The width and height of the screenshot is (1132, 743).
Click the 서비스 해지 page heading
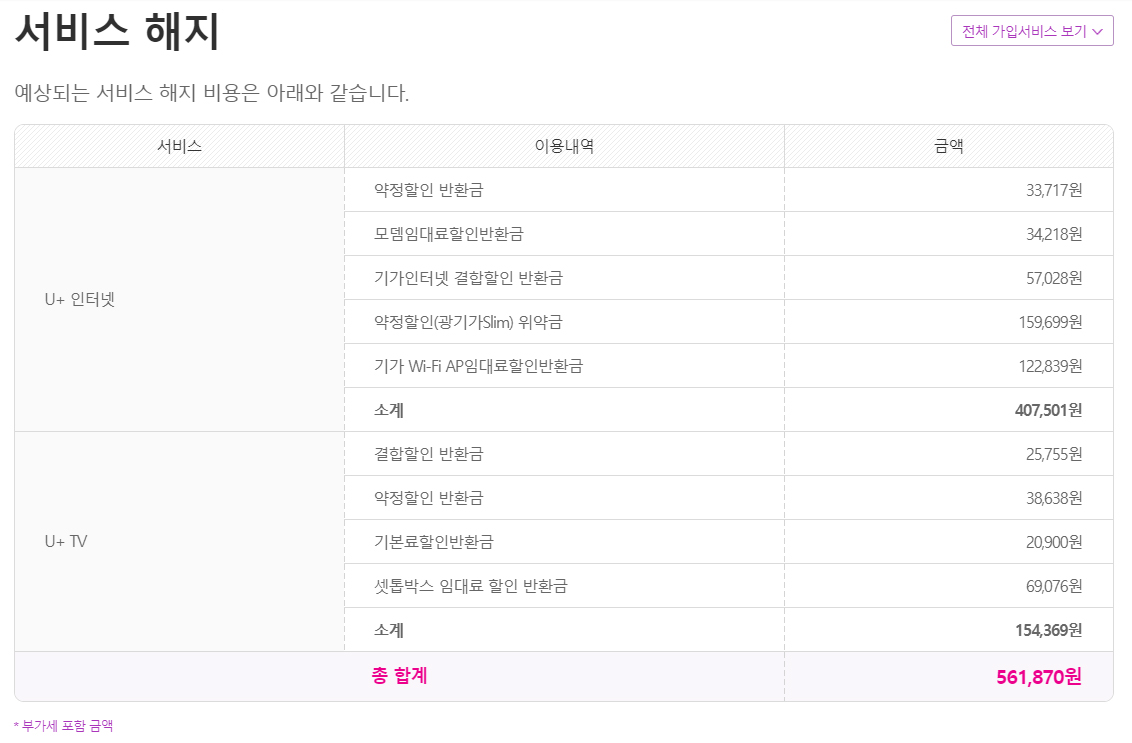pos(117,33)
